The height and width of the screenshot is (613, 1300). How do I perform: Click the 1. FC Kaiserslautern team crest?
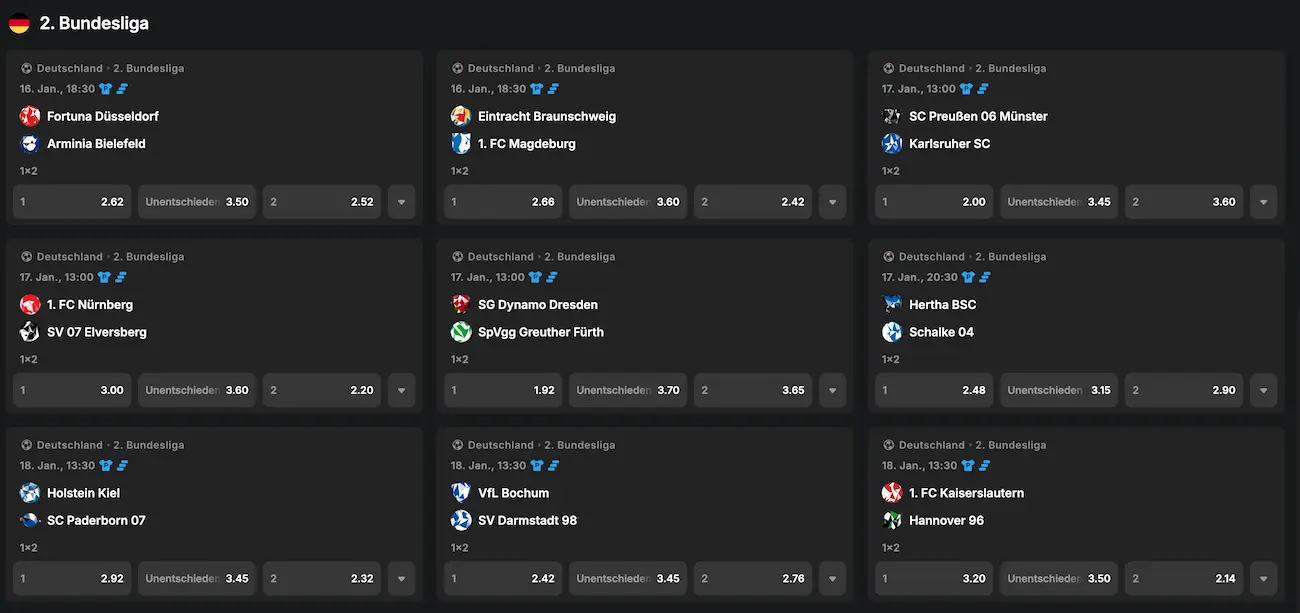pyautogui.click(x=892, y=493)
